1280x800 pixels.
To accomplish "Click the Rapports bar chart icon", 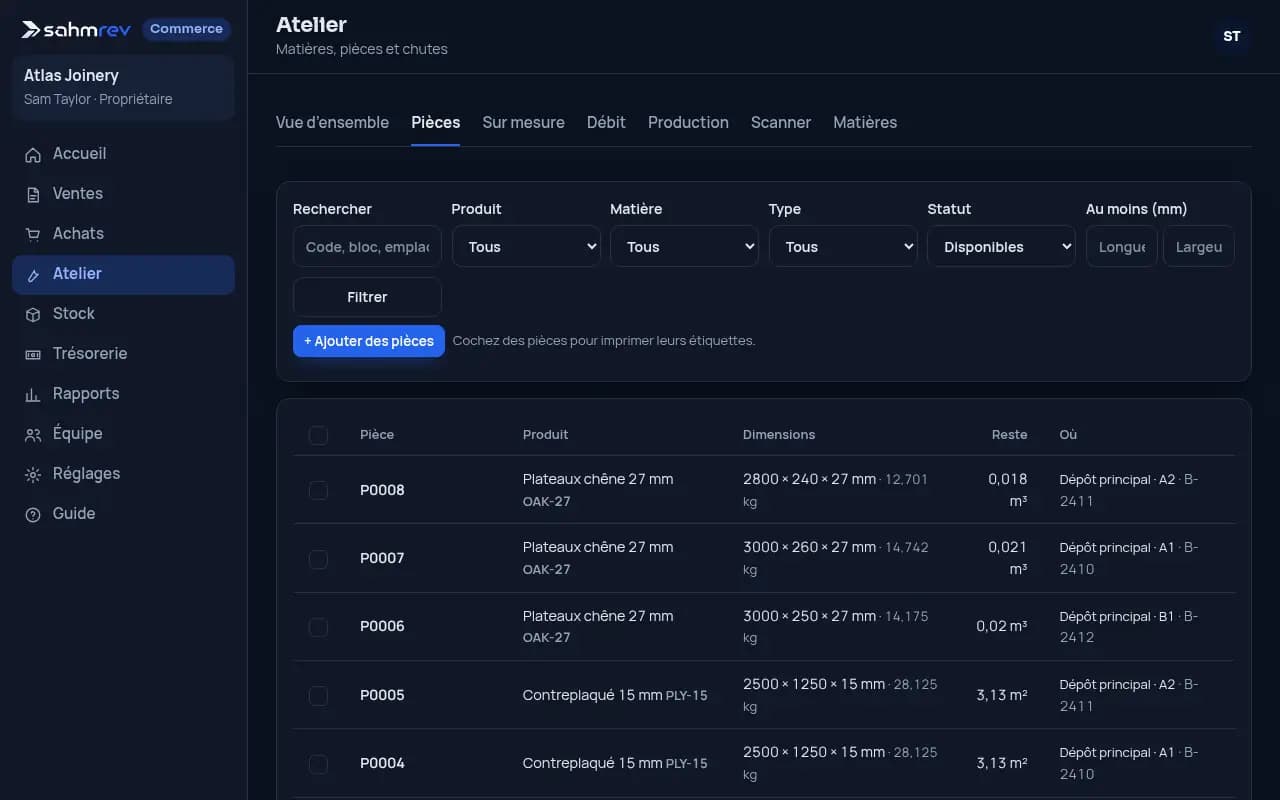I will tap(33, 394).
